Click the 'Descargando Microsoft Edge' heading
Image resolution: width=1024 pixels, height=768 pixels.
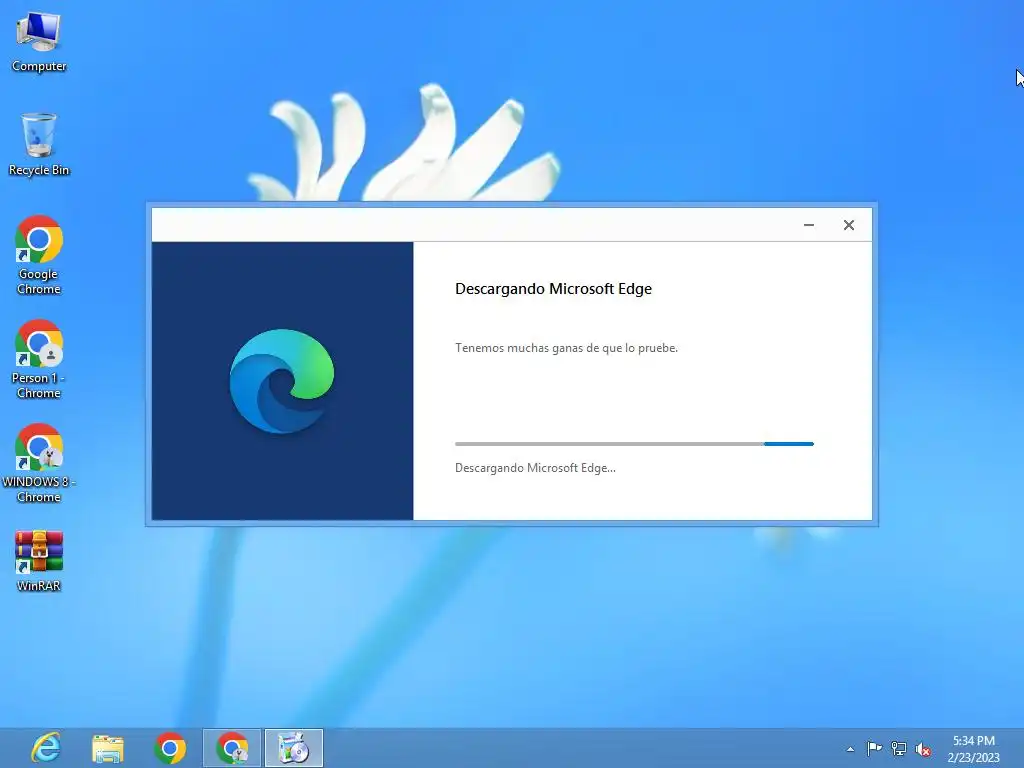(x=553, y=289)
